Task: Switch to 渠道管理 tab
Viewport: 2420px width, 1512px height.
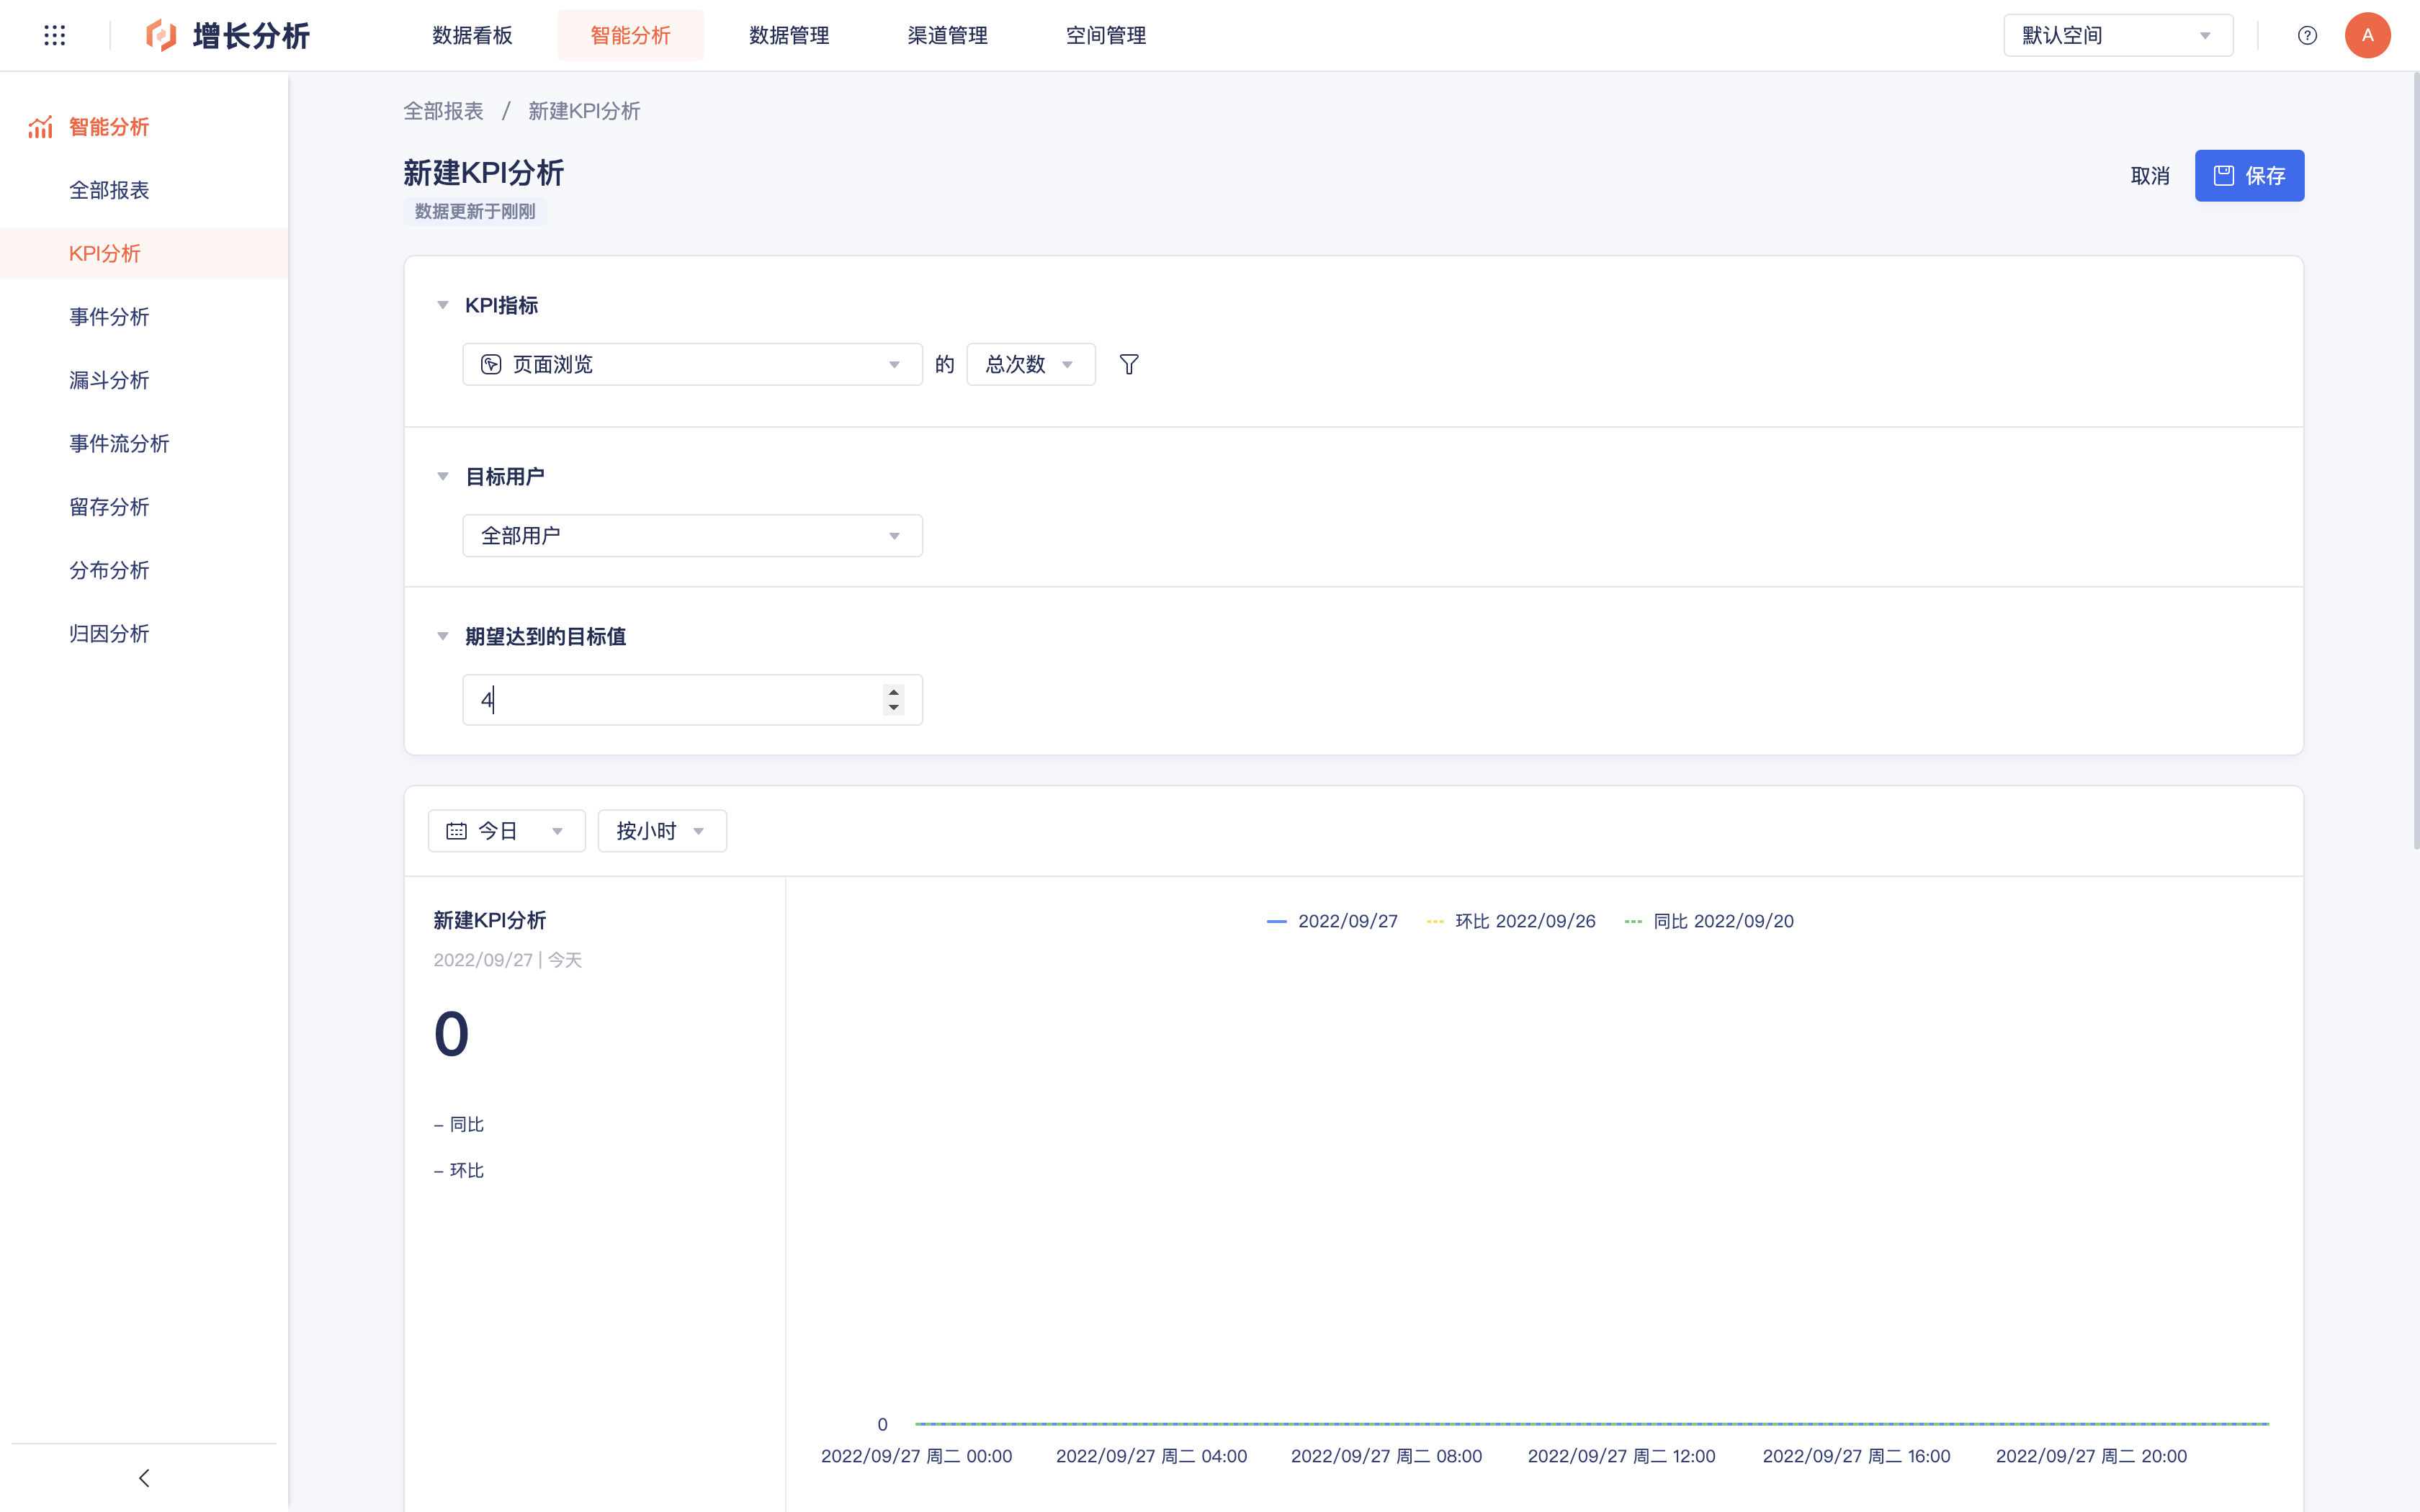Action: coord(948,36)
